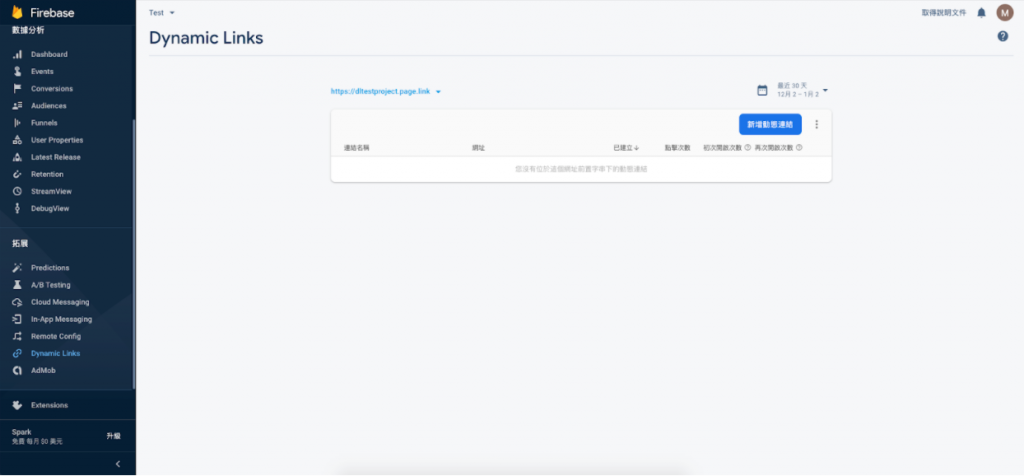Click the Firebase logo icon
The height and width of the screenshot is (476, 1024).
point(17,12)
